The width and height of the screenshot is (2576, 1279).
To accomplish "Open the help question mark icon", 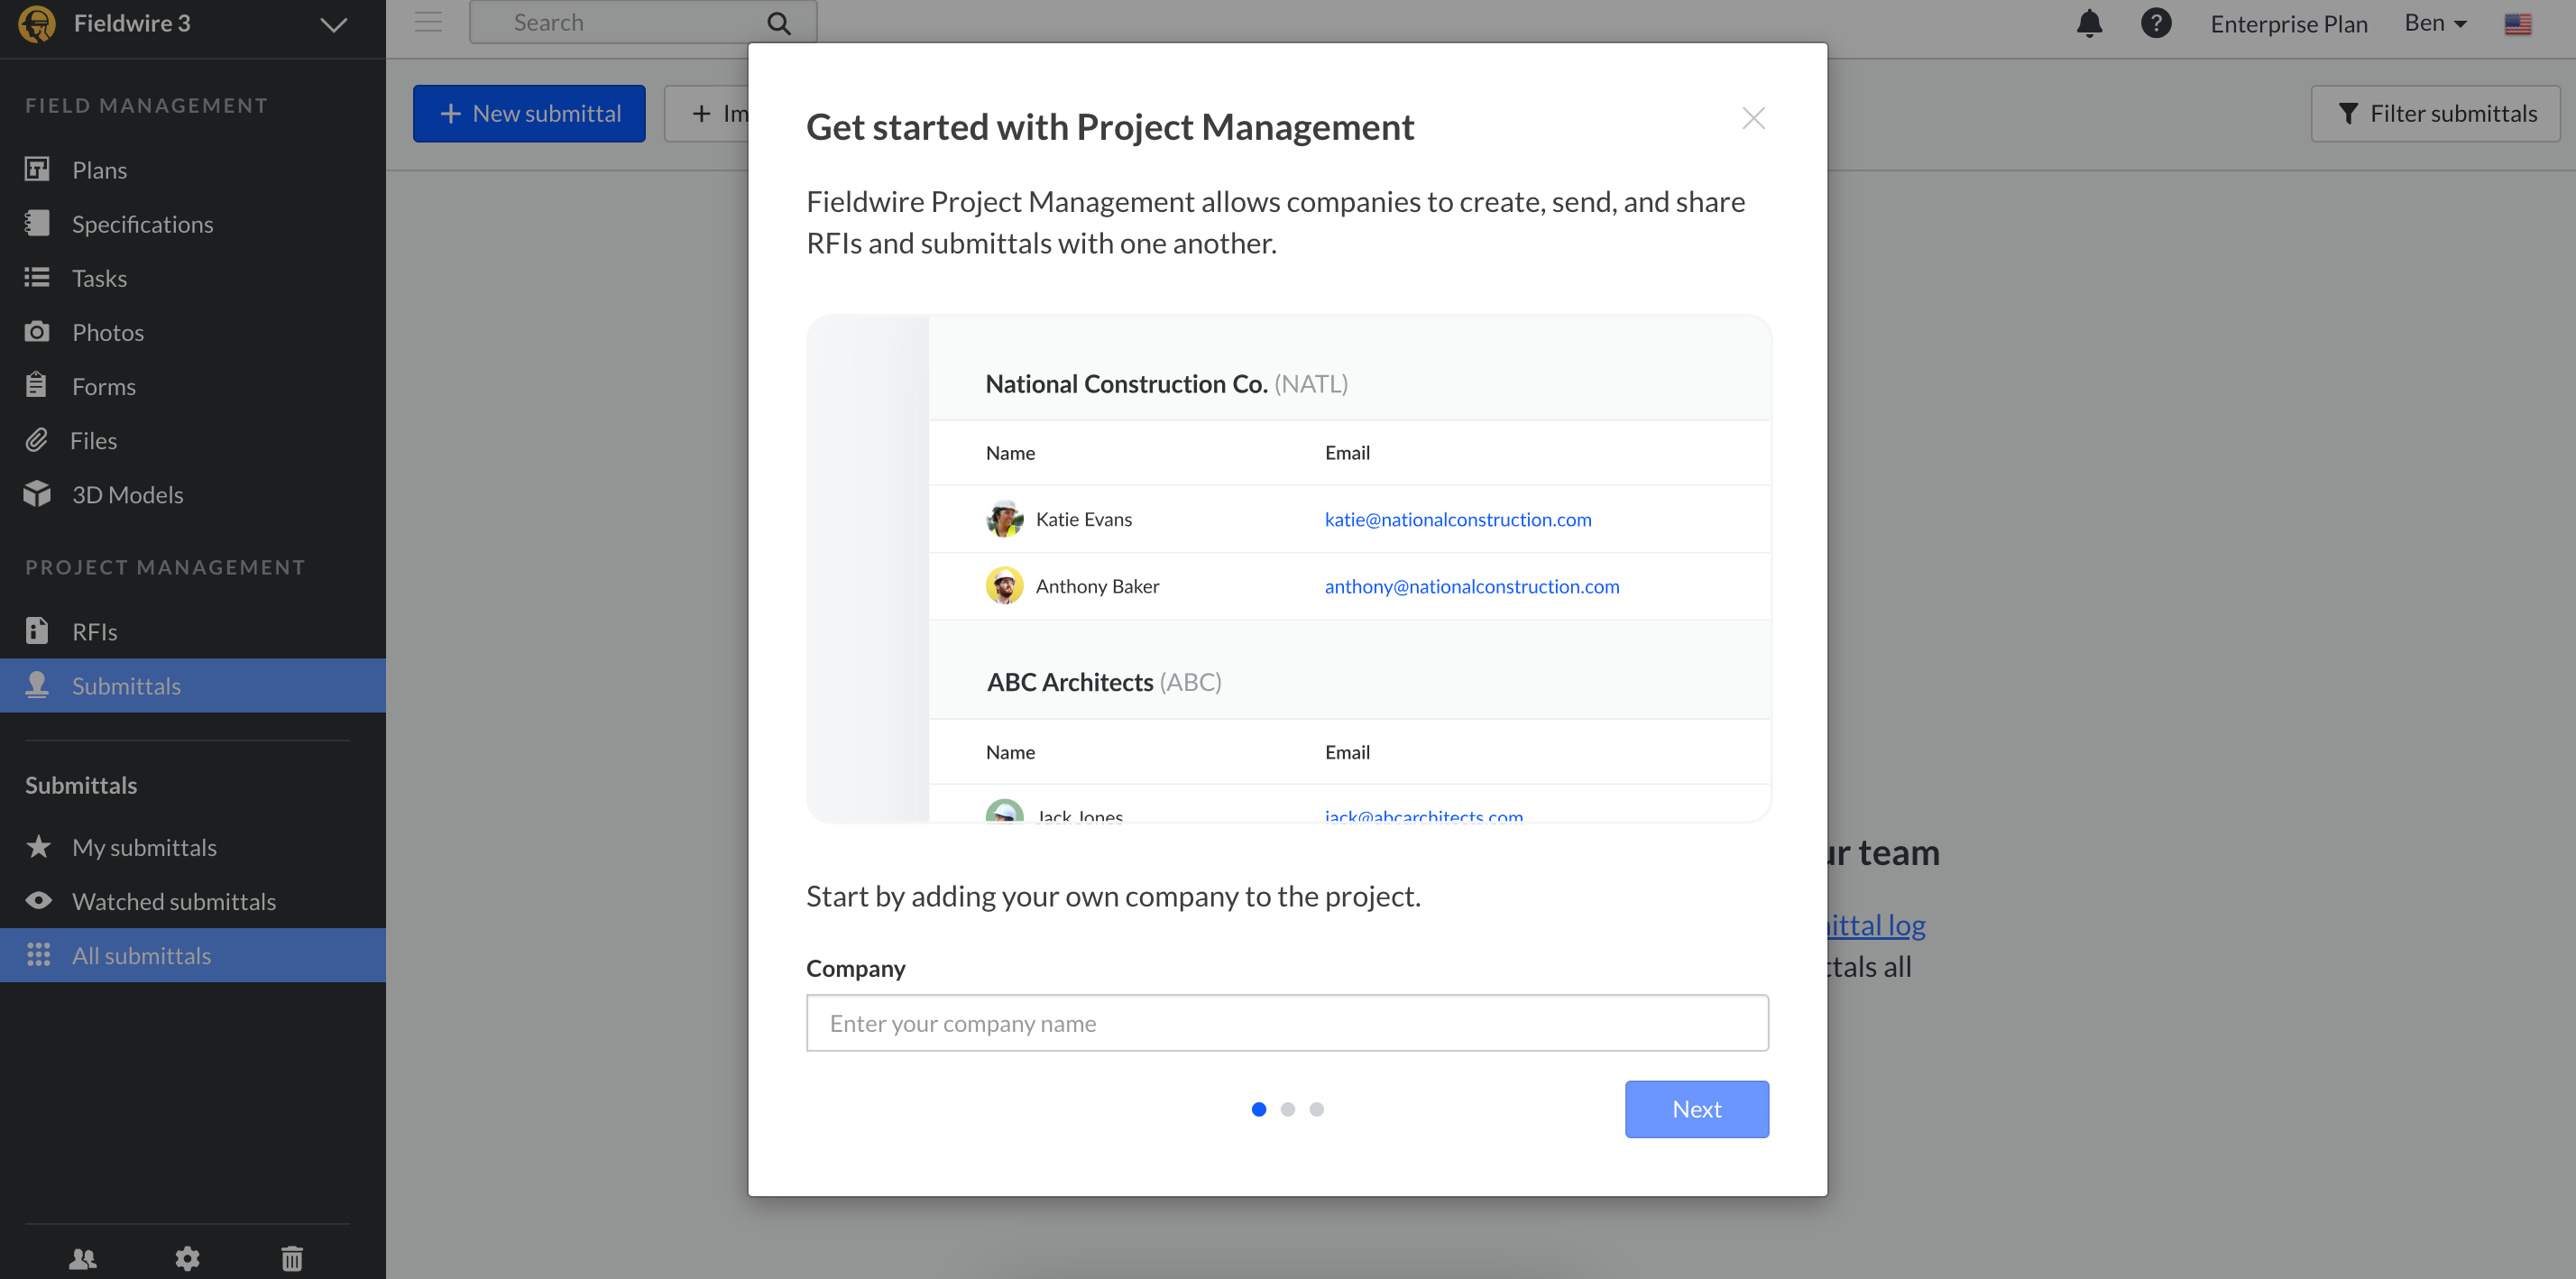I will [x=2155, y=23].
